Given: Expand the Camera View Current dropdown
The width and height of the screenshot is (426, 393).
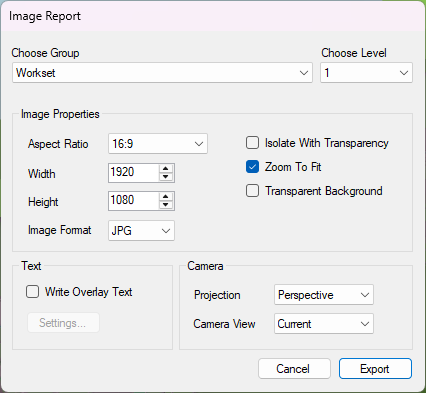Looking at the screenshot, I should click(324, 324).
